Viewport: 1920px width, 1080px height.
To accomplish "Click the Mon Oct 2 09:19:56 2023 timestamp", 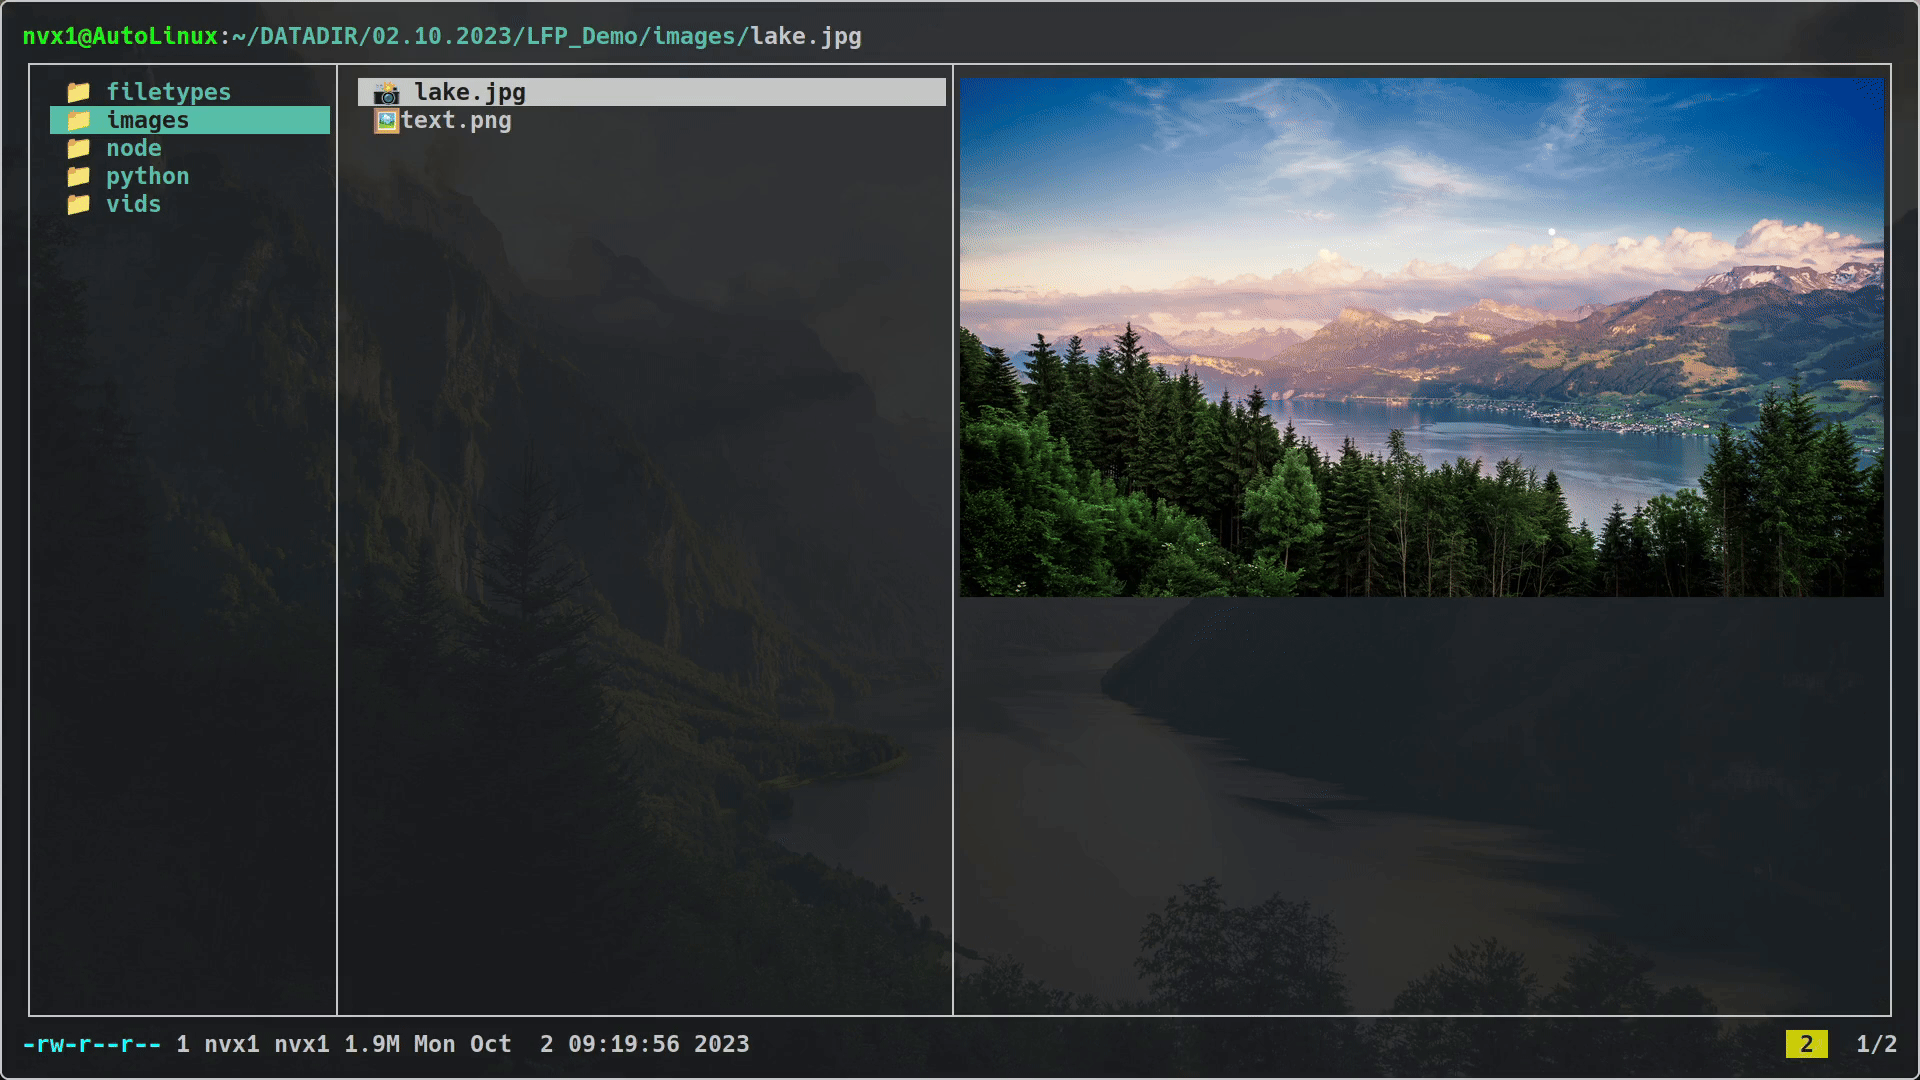I will click(582, 1044).
